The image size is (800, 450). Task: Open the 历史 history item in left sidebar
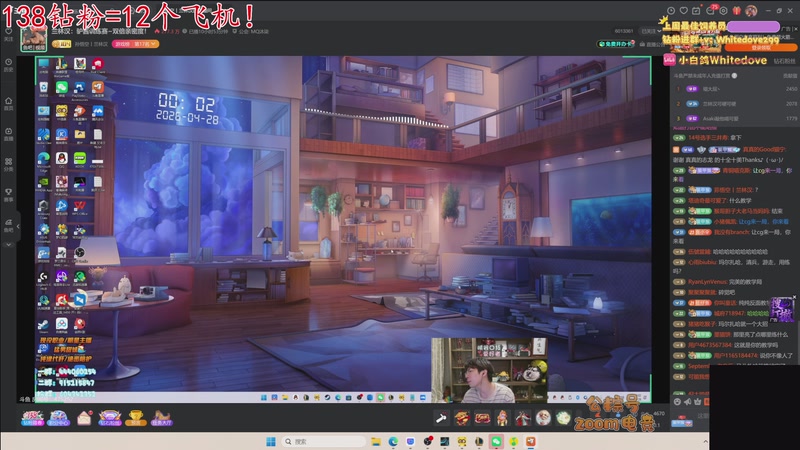8,65
